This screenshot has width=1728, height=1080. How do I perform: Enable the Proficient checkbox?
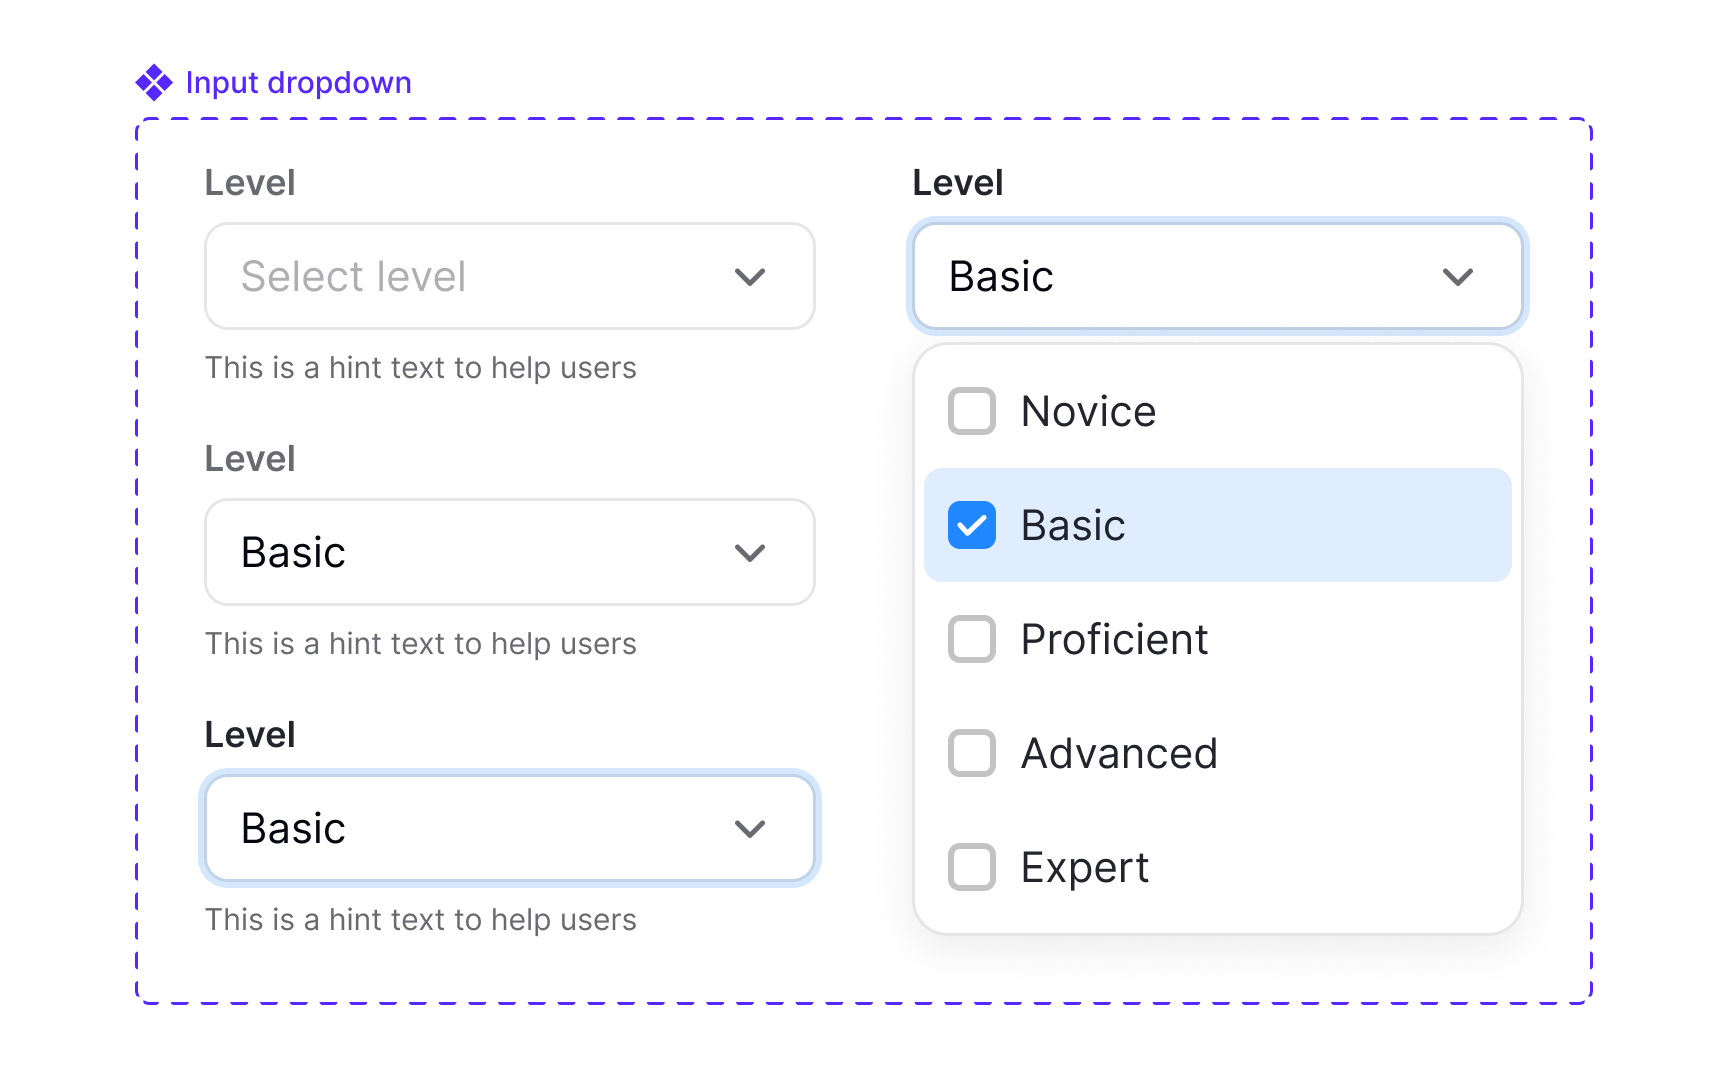pyautogui.click(x=970, y=639)
